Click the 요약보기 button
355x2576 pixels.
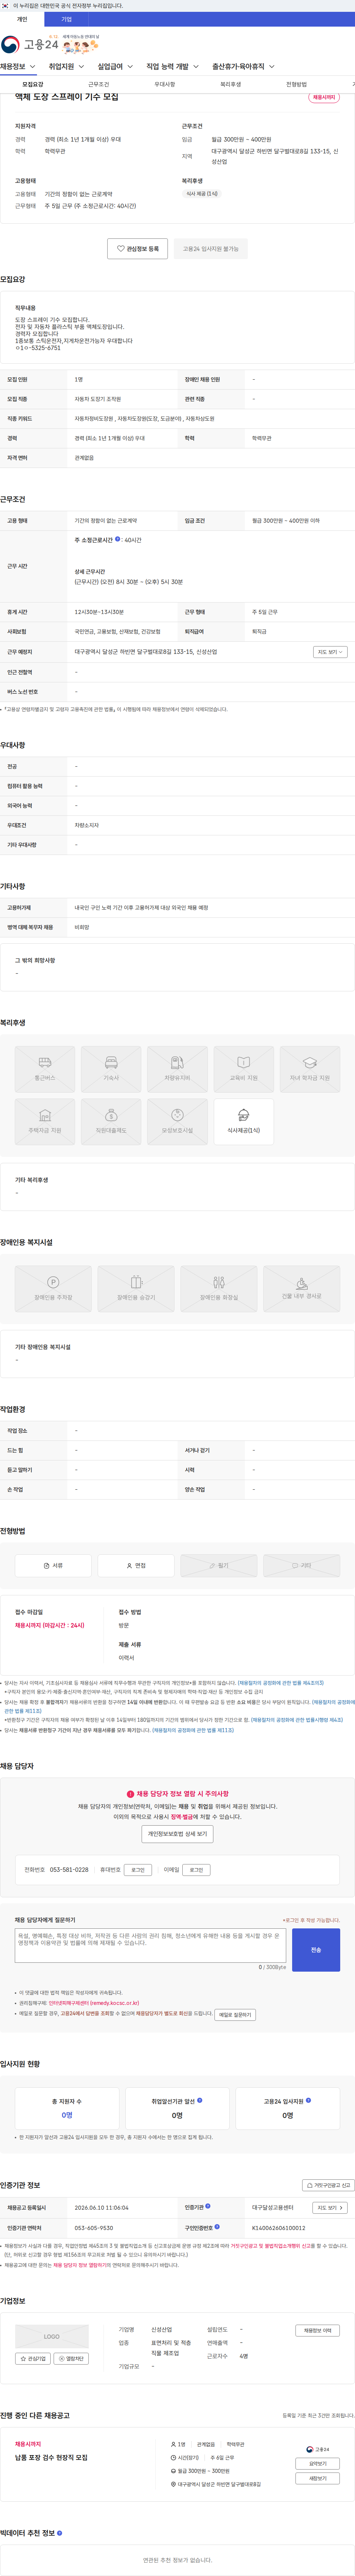317,2463
